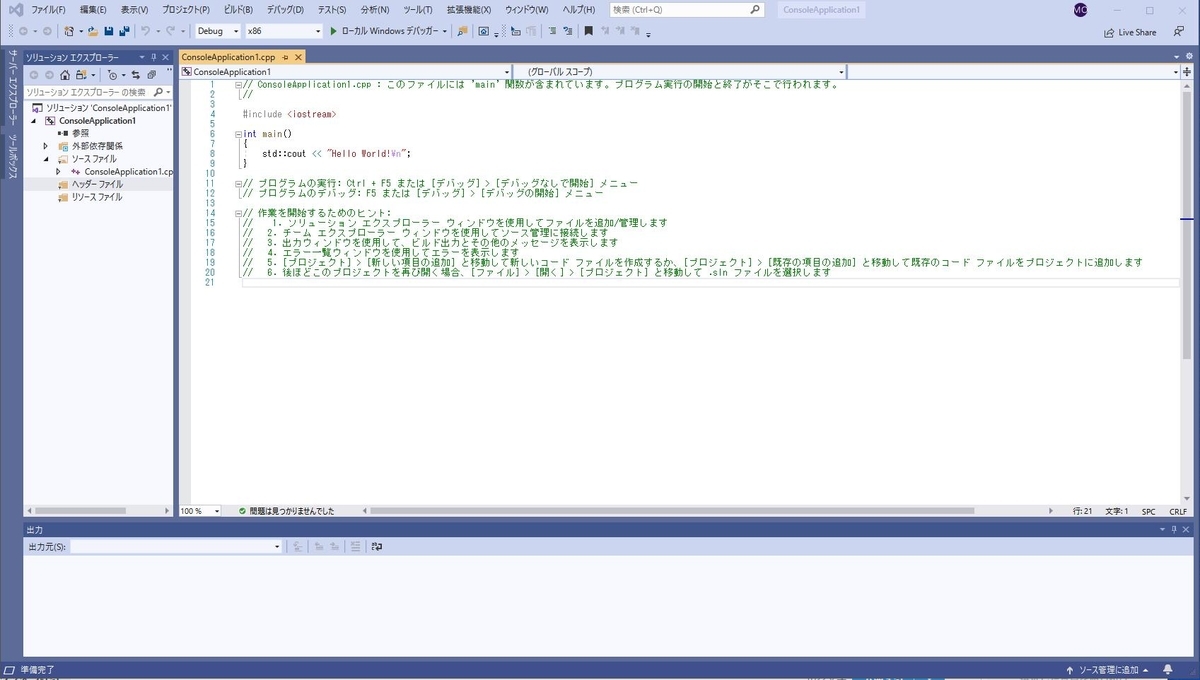
Task: Open the サーバー エクスプローラー side tab
Action: coord(11,89)
